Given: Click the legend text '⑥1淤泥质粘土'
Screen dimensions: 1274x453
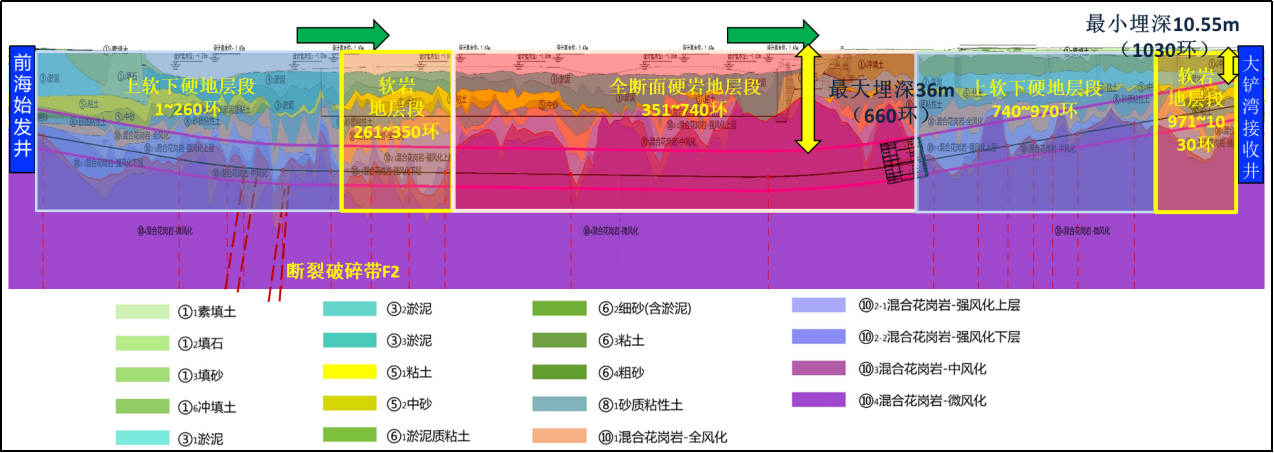Looking at the screenshot, I should pyautogui.click(x=428, y=436).
